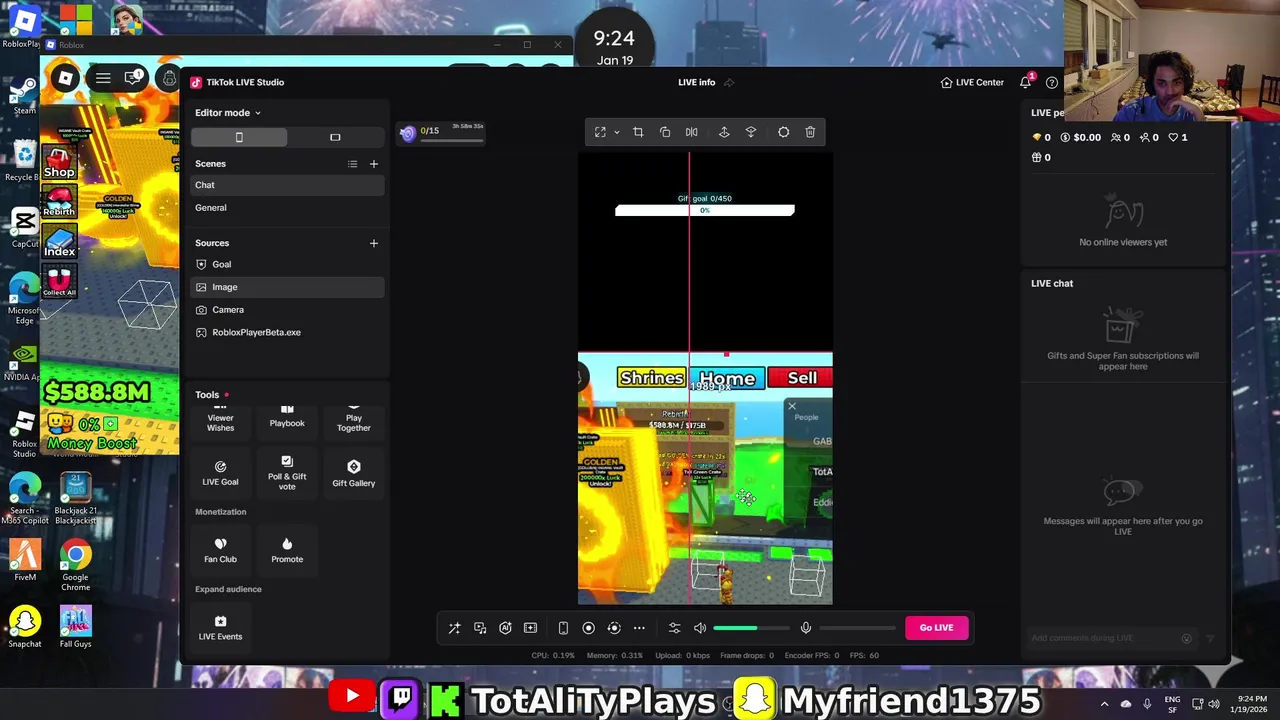This screenshot has height=720, width=1280.
Task: Open more options ellipsis in control bar
Action: click(639, 628)
